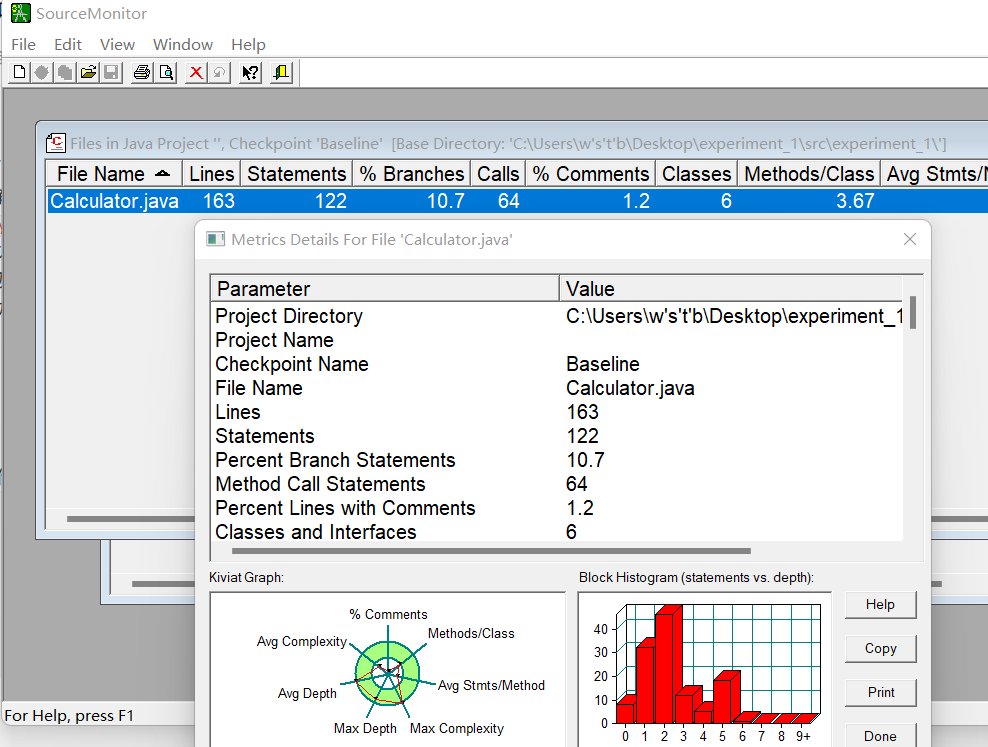Sort by Classes column header
The image size is (988, 747).
pos(696,174)
